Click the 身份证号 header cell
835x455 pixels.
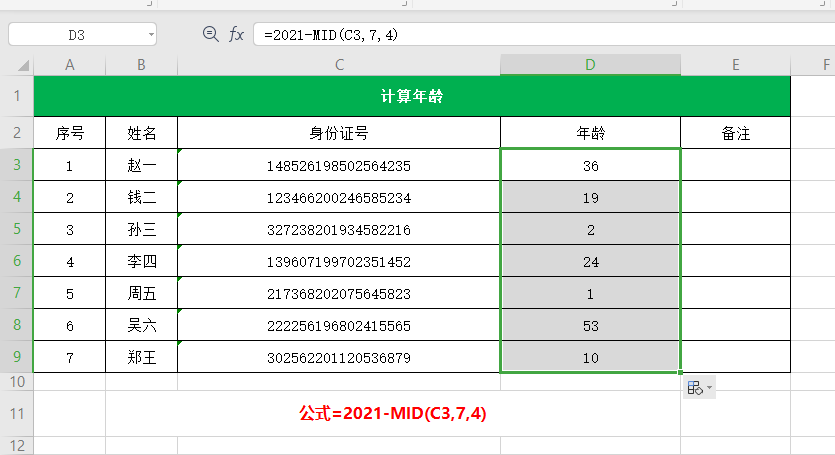click(x=339, y=133)
